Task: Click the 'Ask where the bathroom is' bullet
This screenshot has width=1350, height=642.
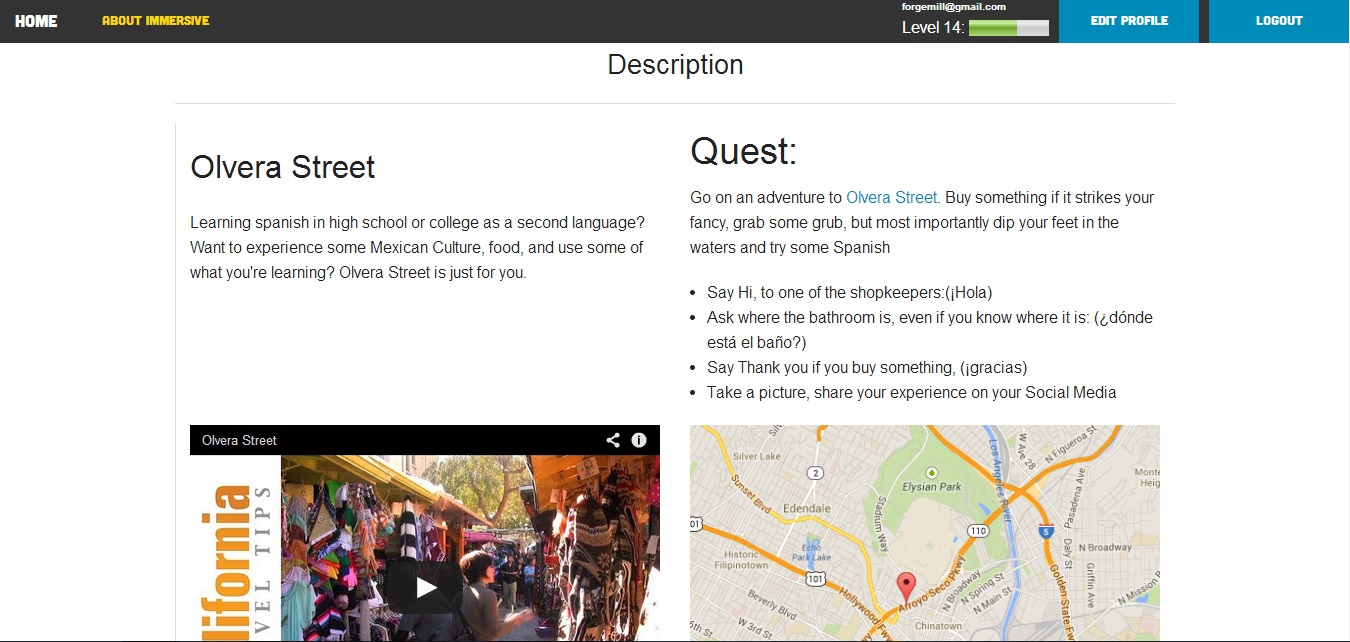Action: 930,330
